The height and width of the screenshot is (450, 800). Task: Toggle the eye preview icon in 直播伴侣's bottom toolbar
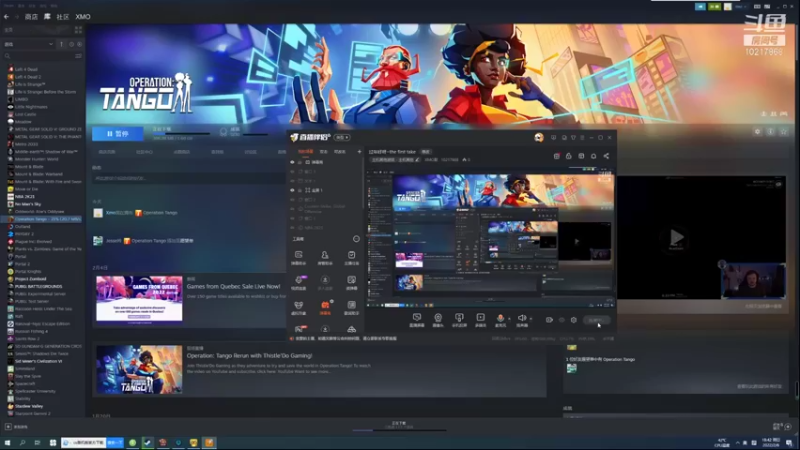[561, 320]
